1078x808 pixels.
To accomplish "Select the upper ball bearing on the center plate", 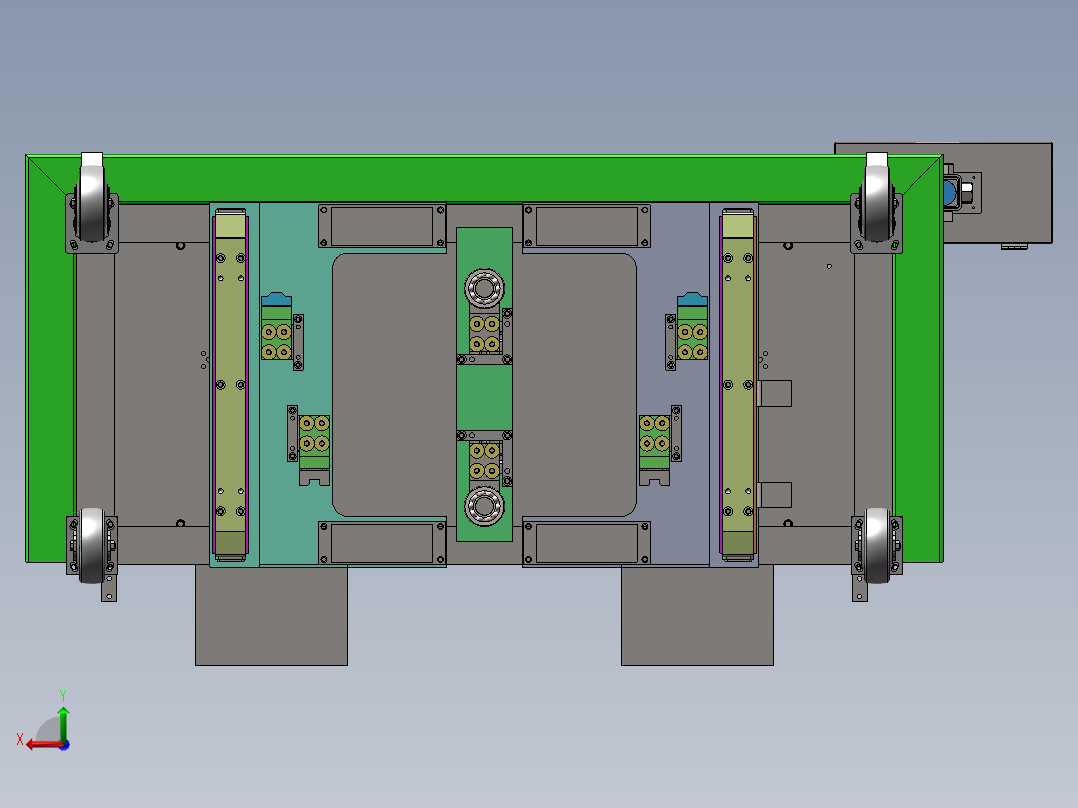I will (x=485, y=288).
